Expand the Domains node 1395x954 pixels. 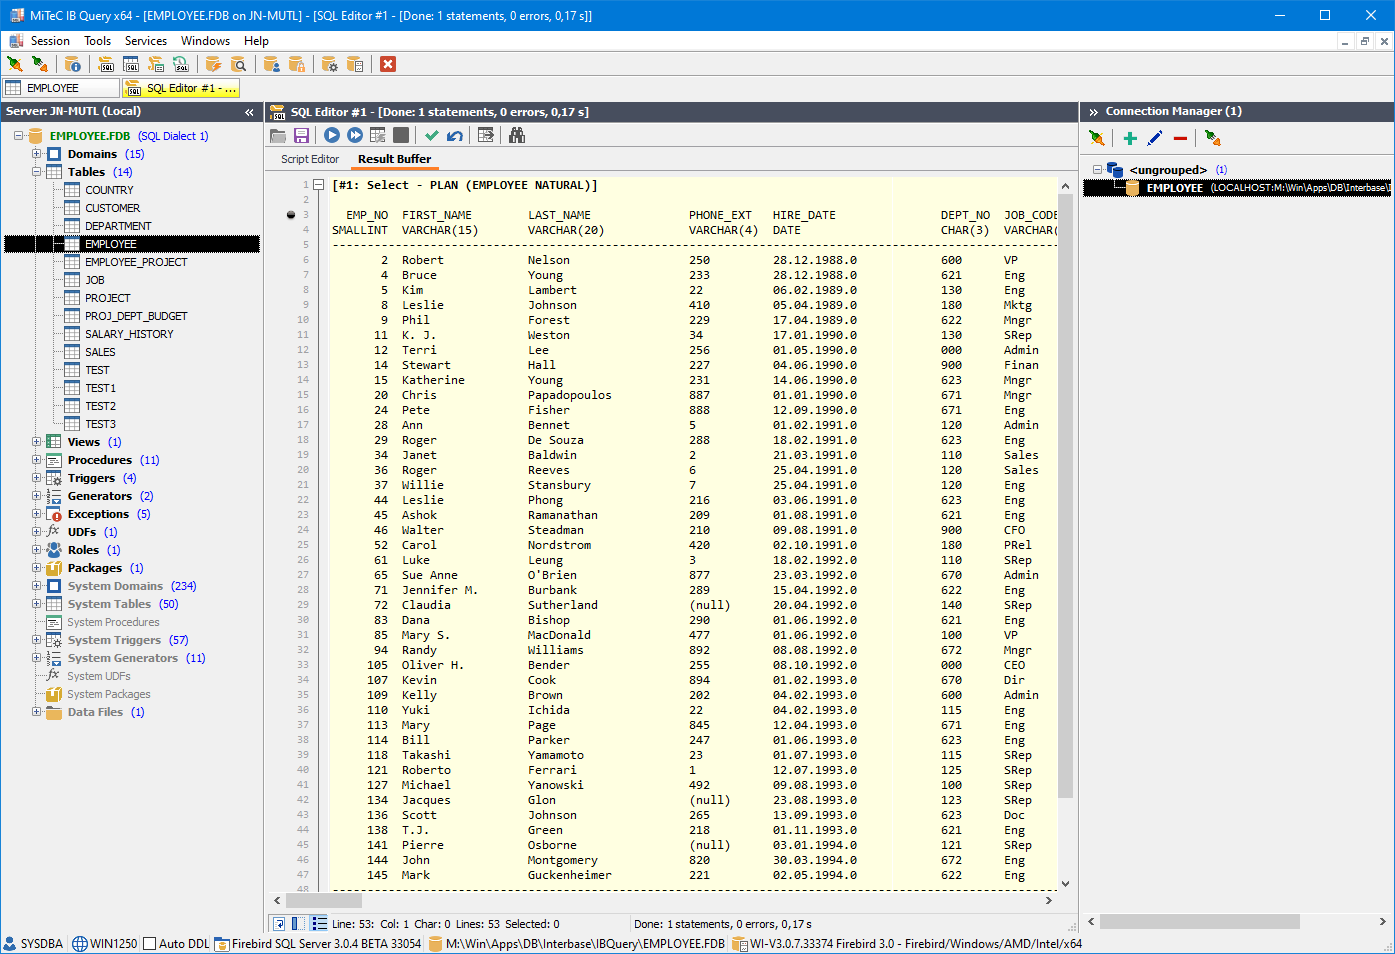click(37, 153)
